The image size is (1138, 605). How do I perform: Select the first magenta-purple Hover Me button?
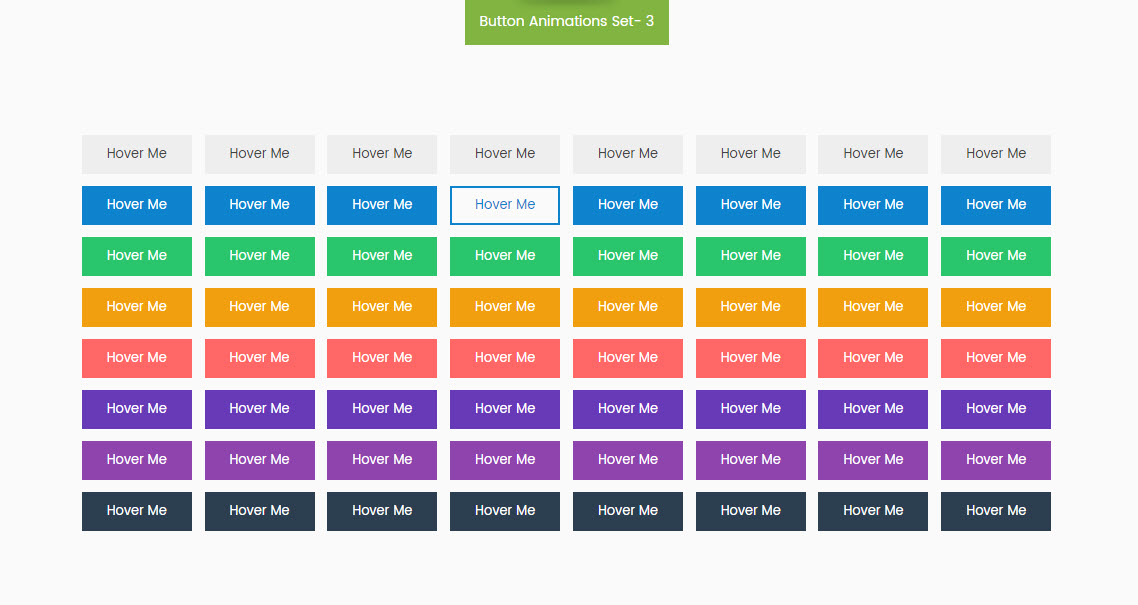(137, 460)
